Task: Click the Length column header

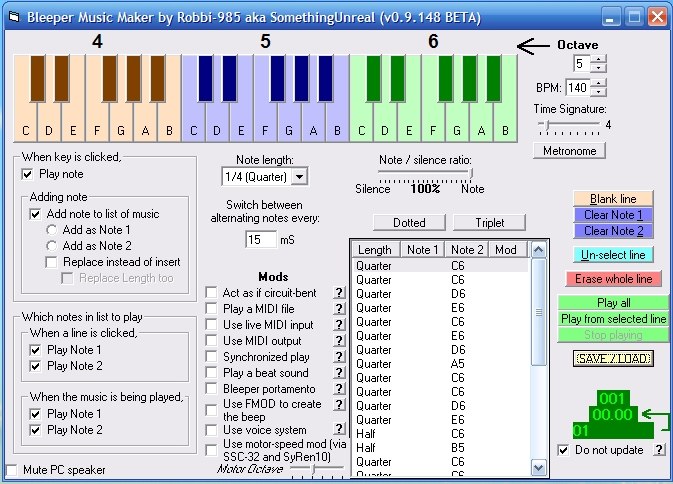Action: [375, 250]
